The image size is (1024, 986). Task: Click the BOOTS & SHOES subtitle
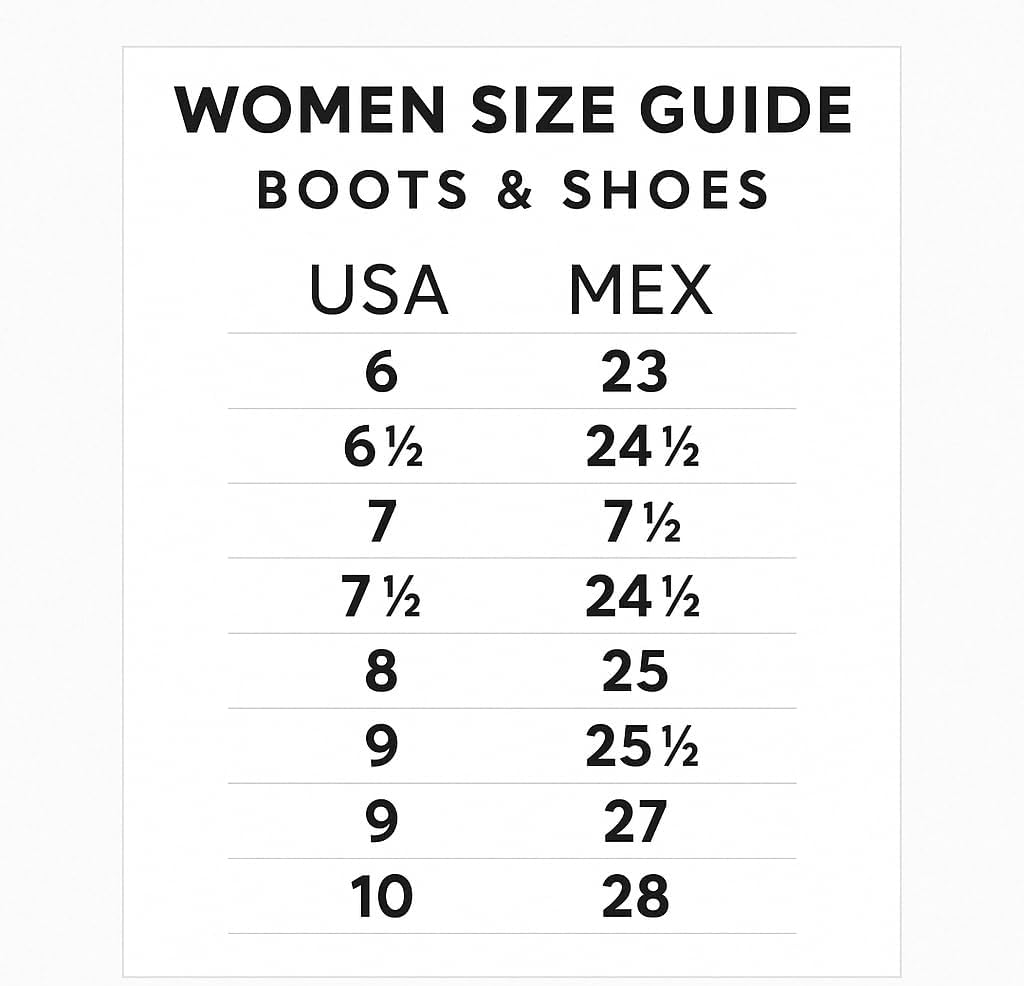coord(512,190)
